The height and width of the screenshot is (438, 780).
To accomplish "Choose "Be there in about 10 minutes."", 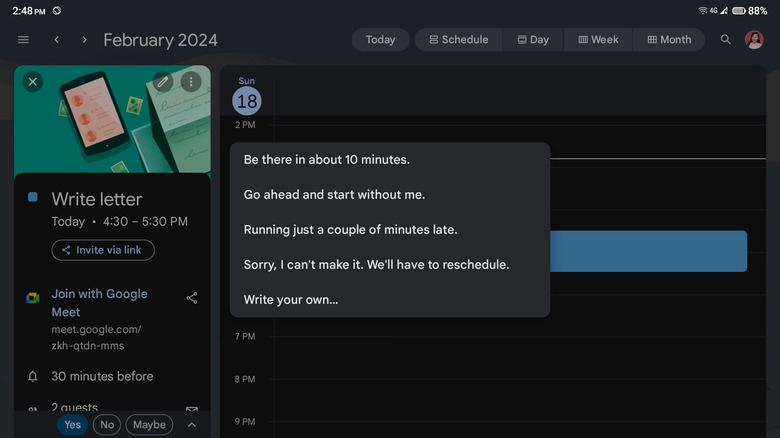I will (x=327, y=159).
